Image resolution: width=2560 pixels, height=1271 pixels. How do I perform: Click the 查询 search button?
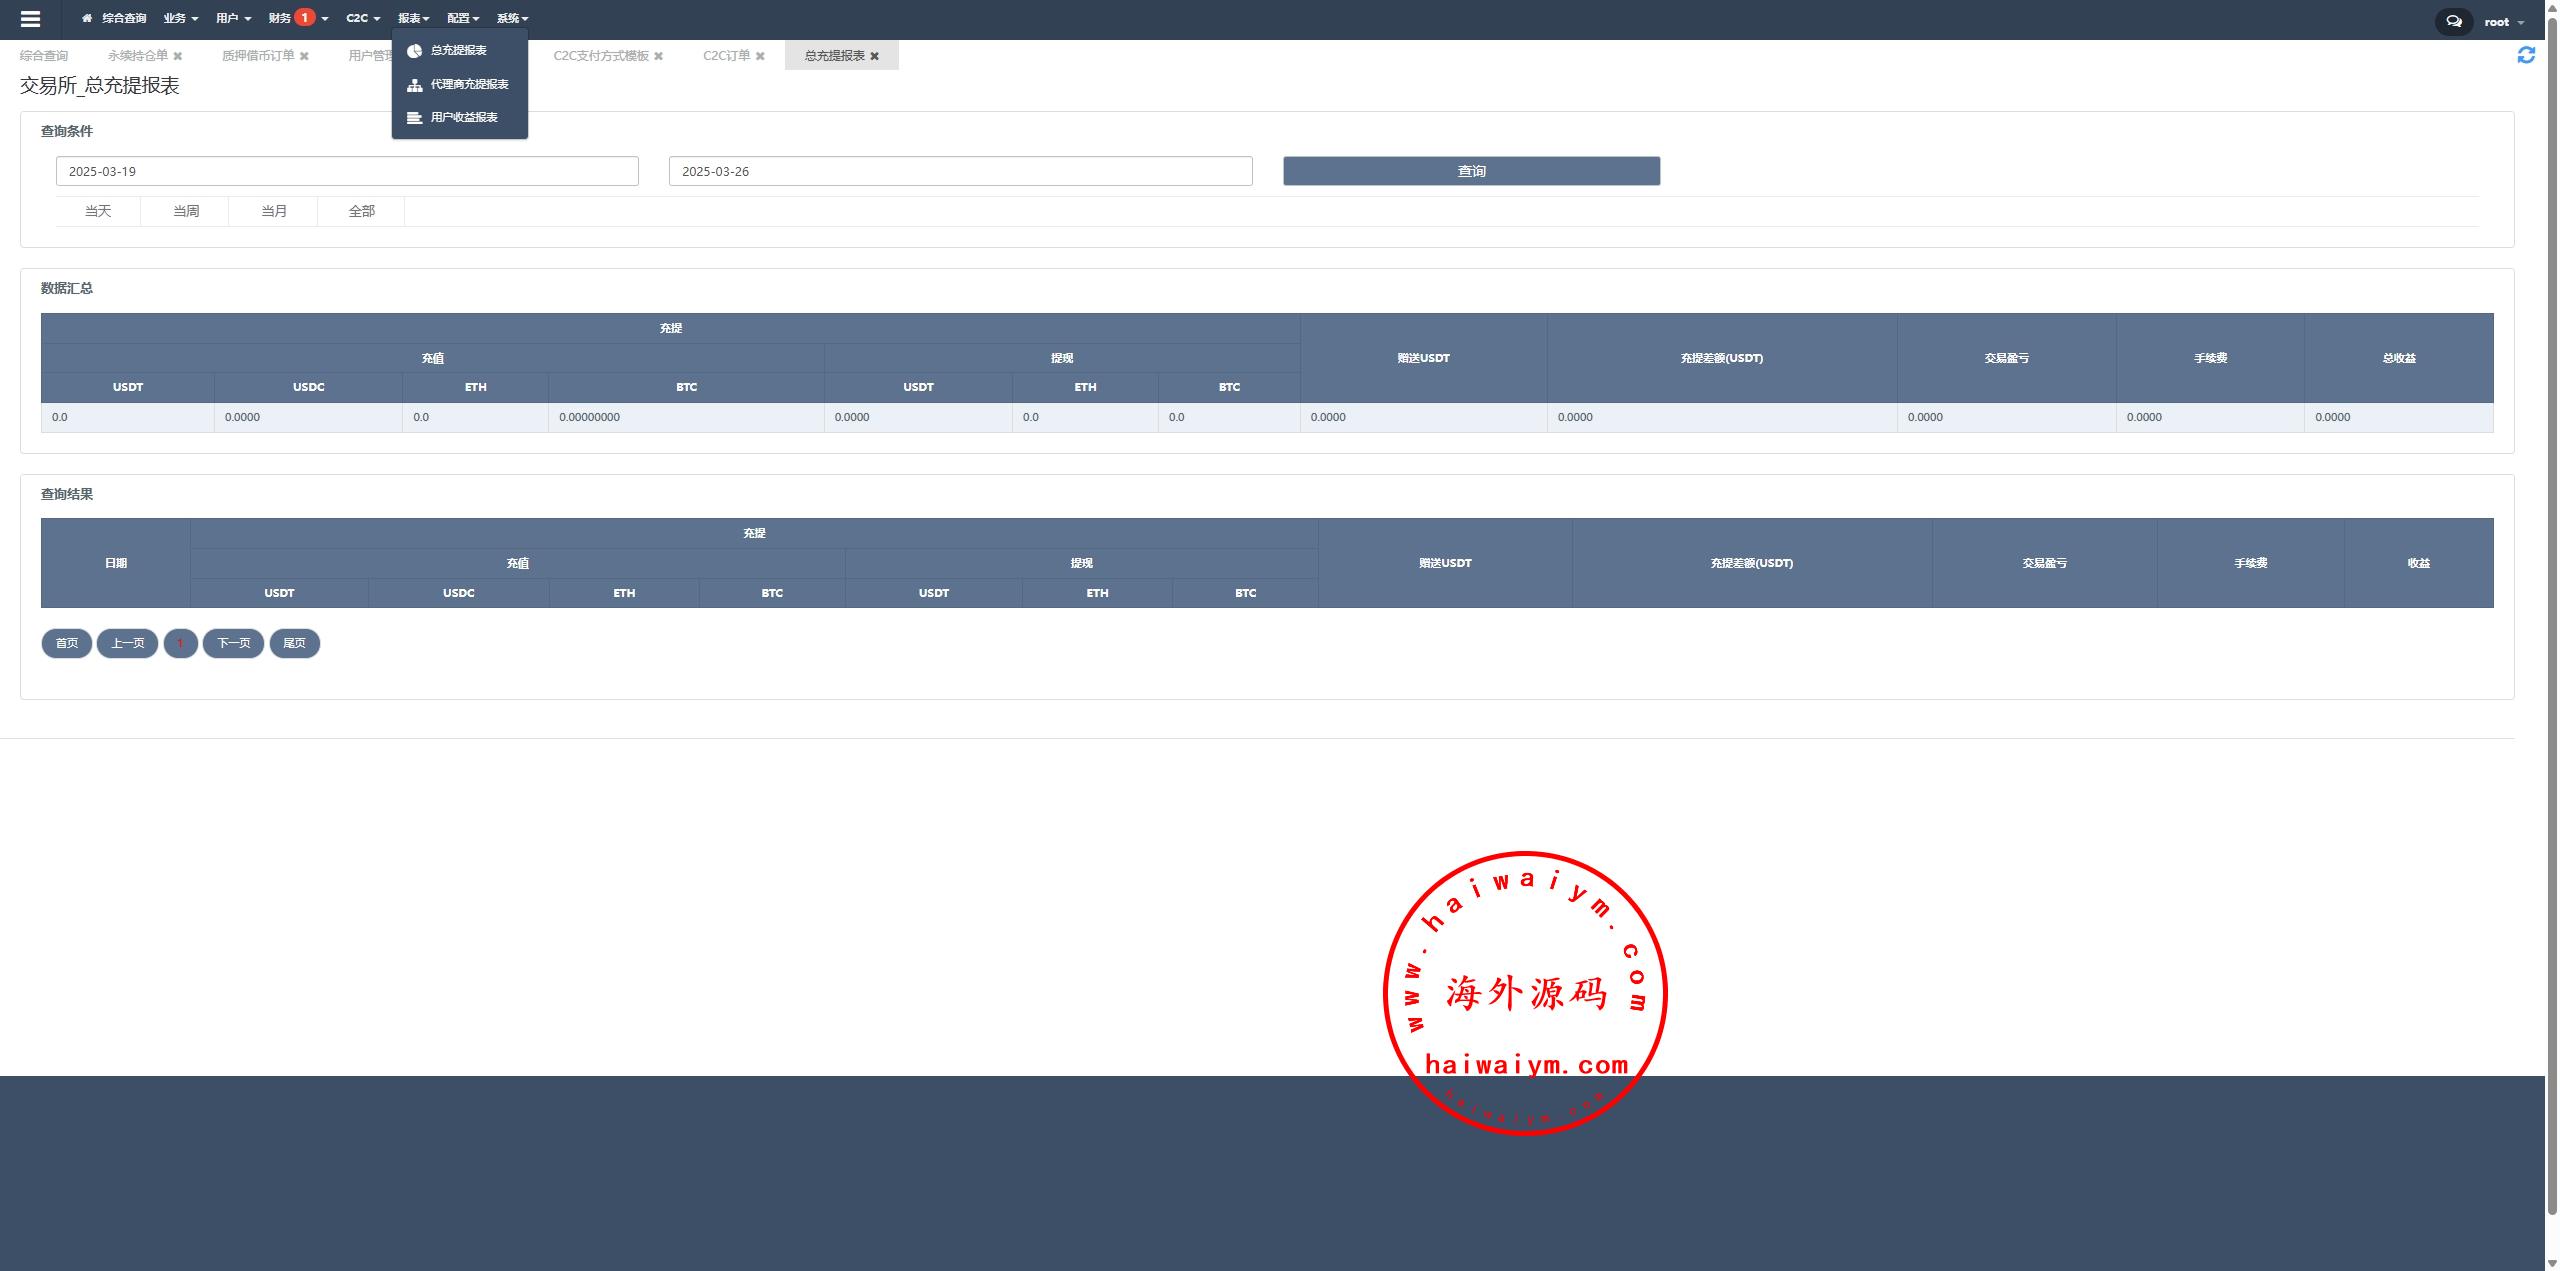[x=1471, y=171]
